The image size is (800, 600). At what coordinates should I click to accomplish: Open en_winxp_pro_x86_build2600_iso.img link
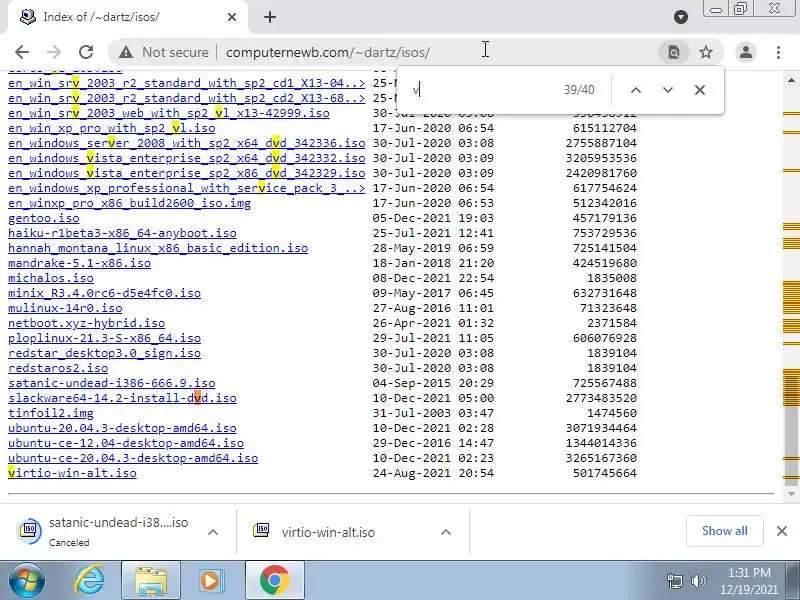(130, 203)
